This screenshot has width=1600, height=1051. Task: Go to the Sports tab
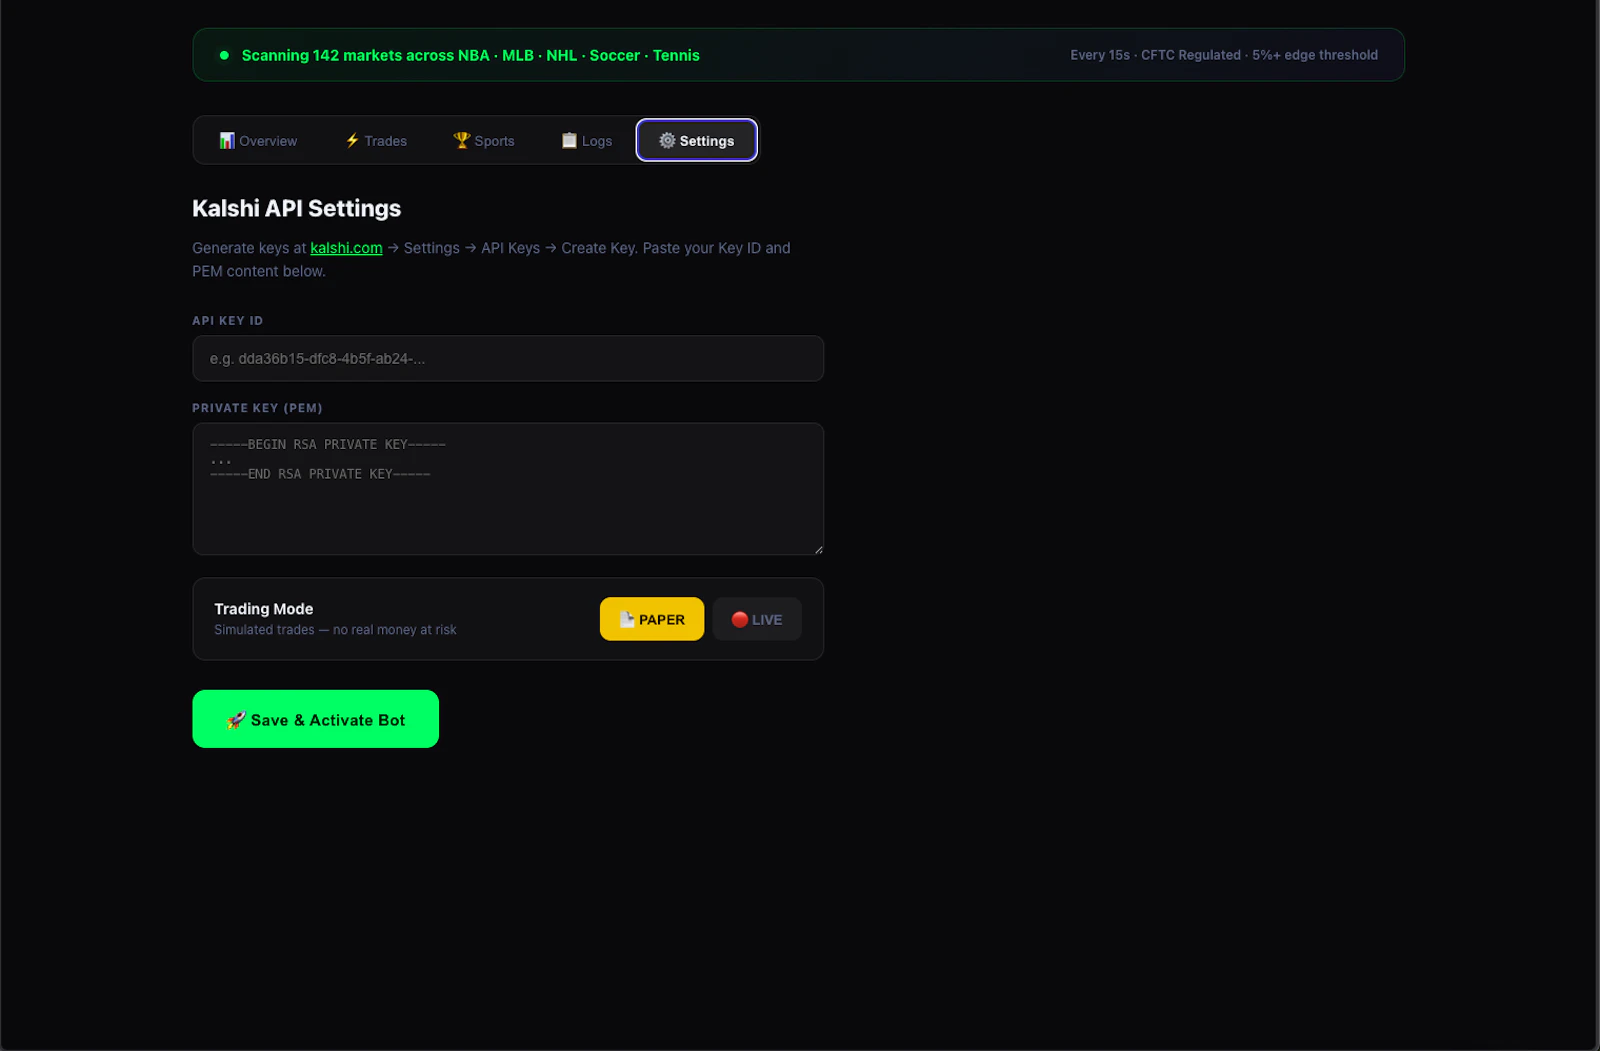[x=484, y=141]
